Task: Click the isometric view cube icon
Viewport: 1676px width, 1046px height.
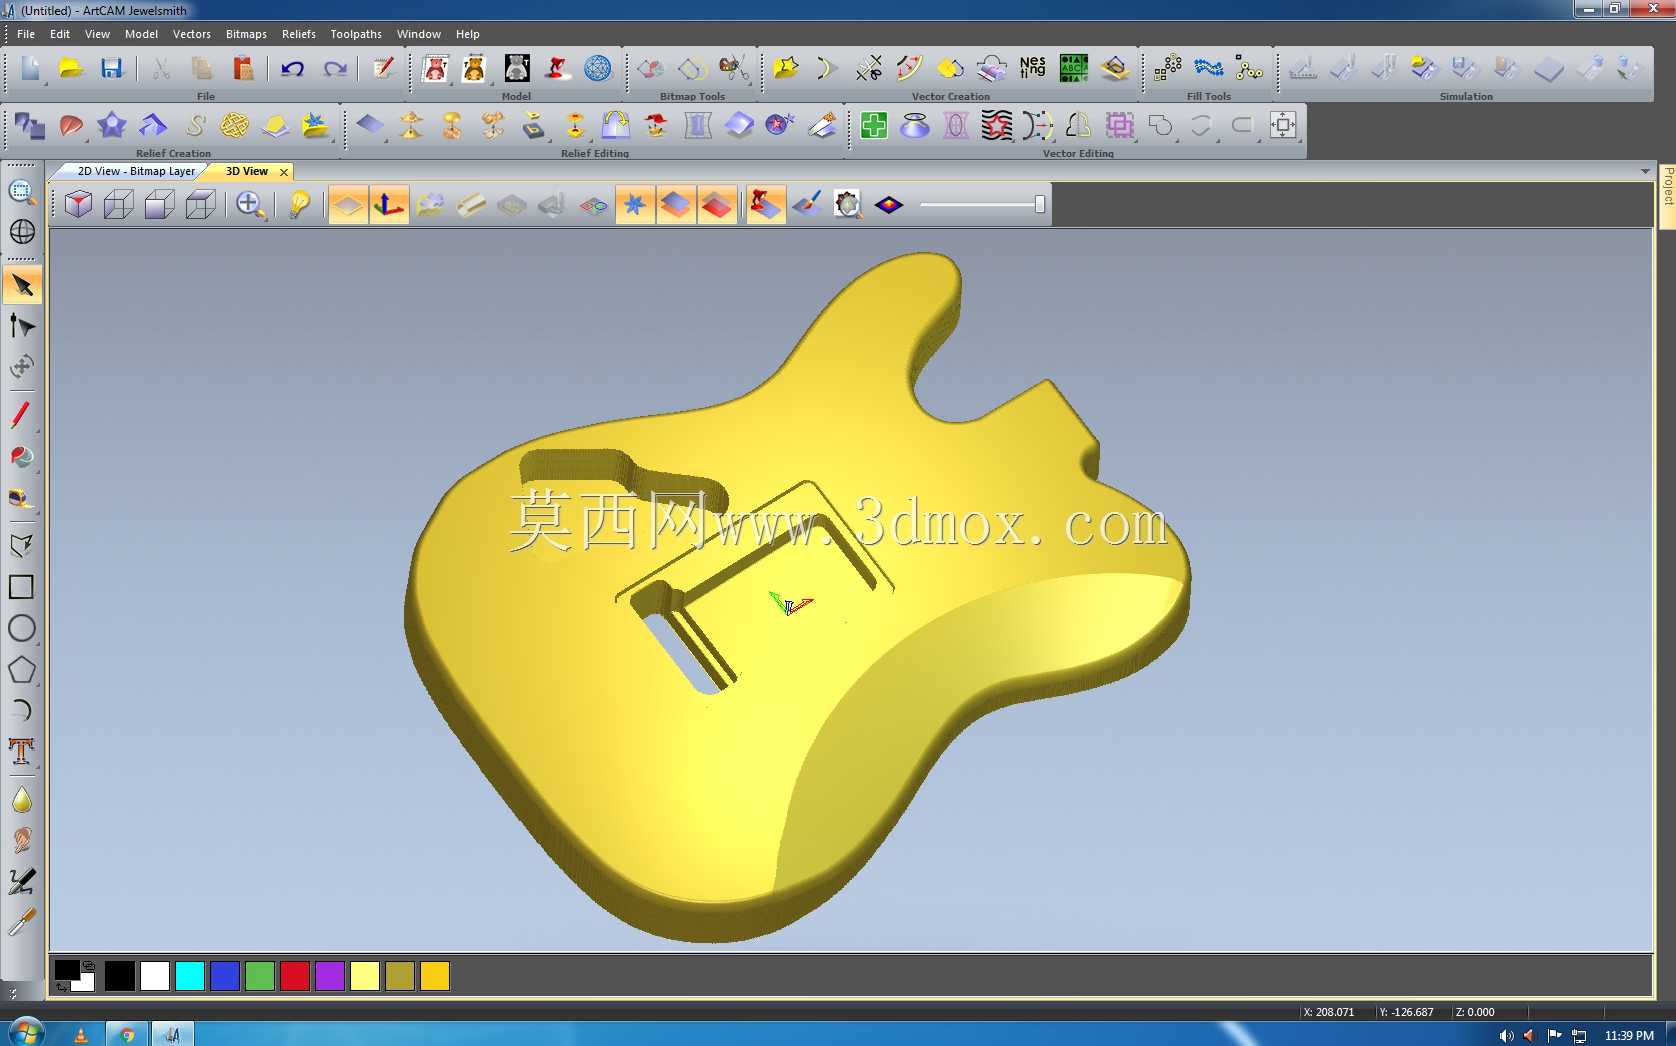Action: coord(78,205)
